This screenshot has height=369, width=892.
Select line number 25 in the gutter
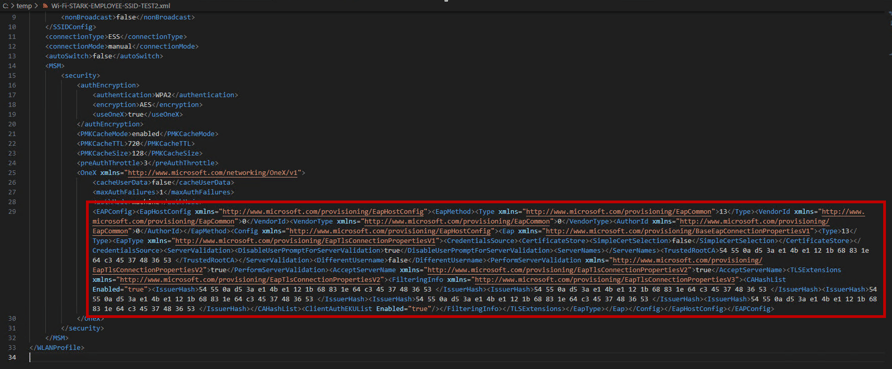click(13, 172)
